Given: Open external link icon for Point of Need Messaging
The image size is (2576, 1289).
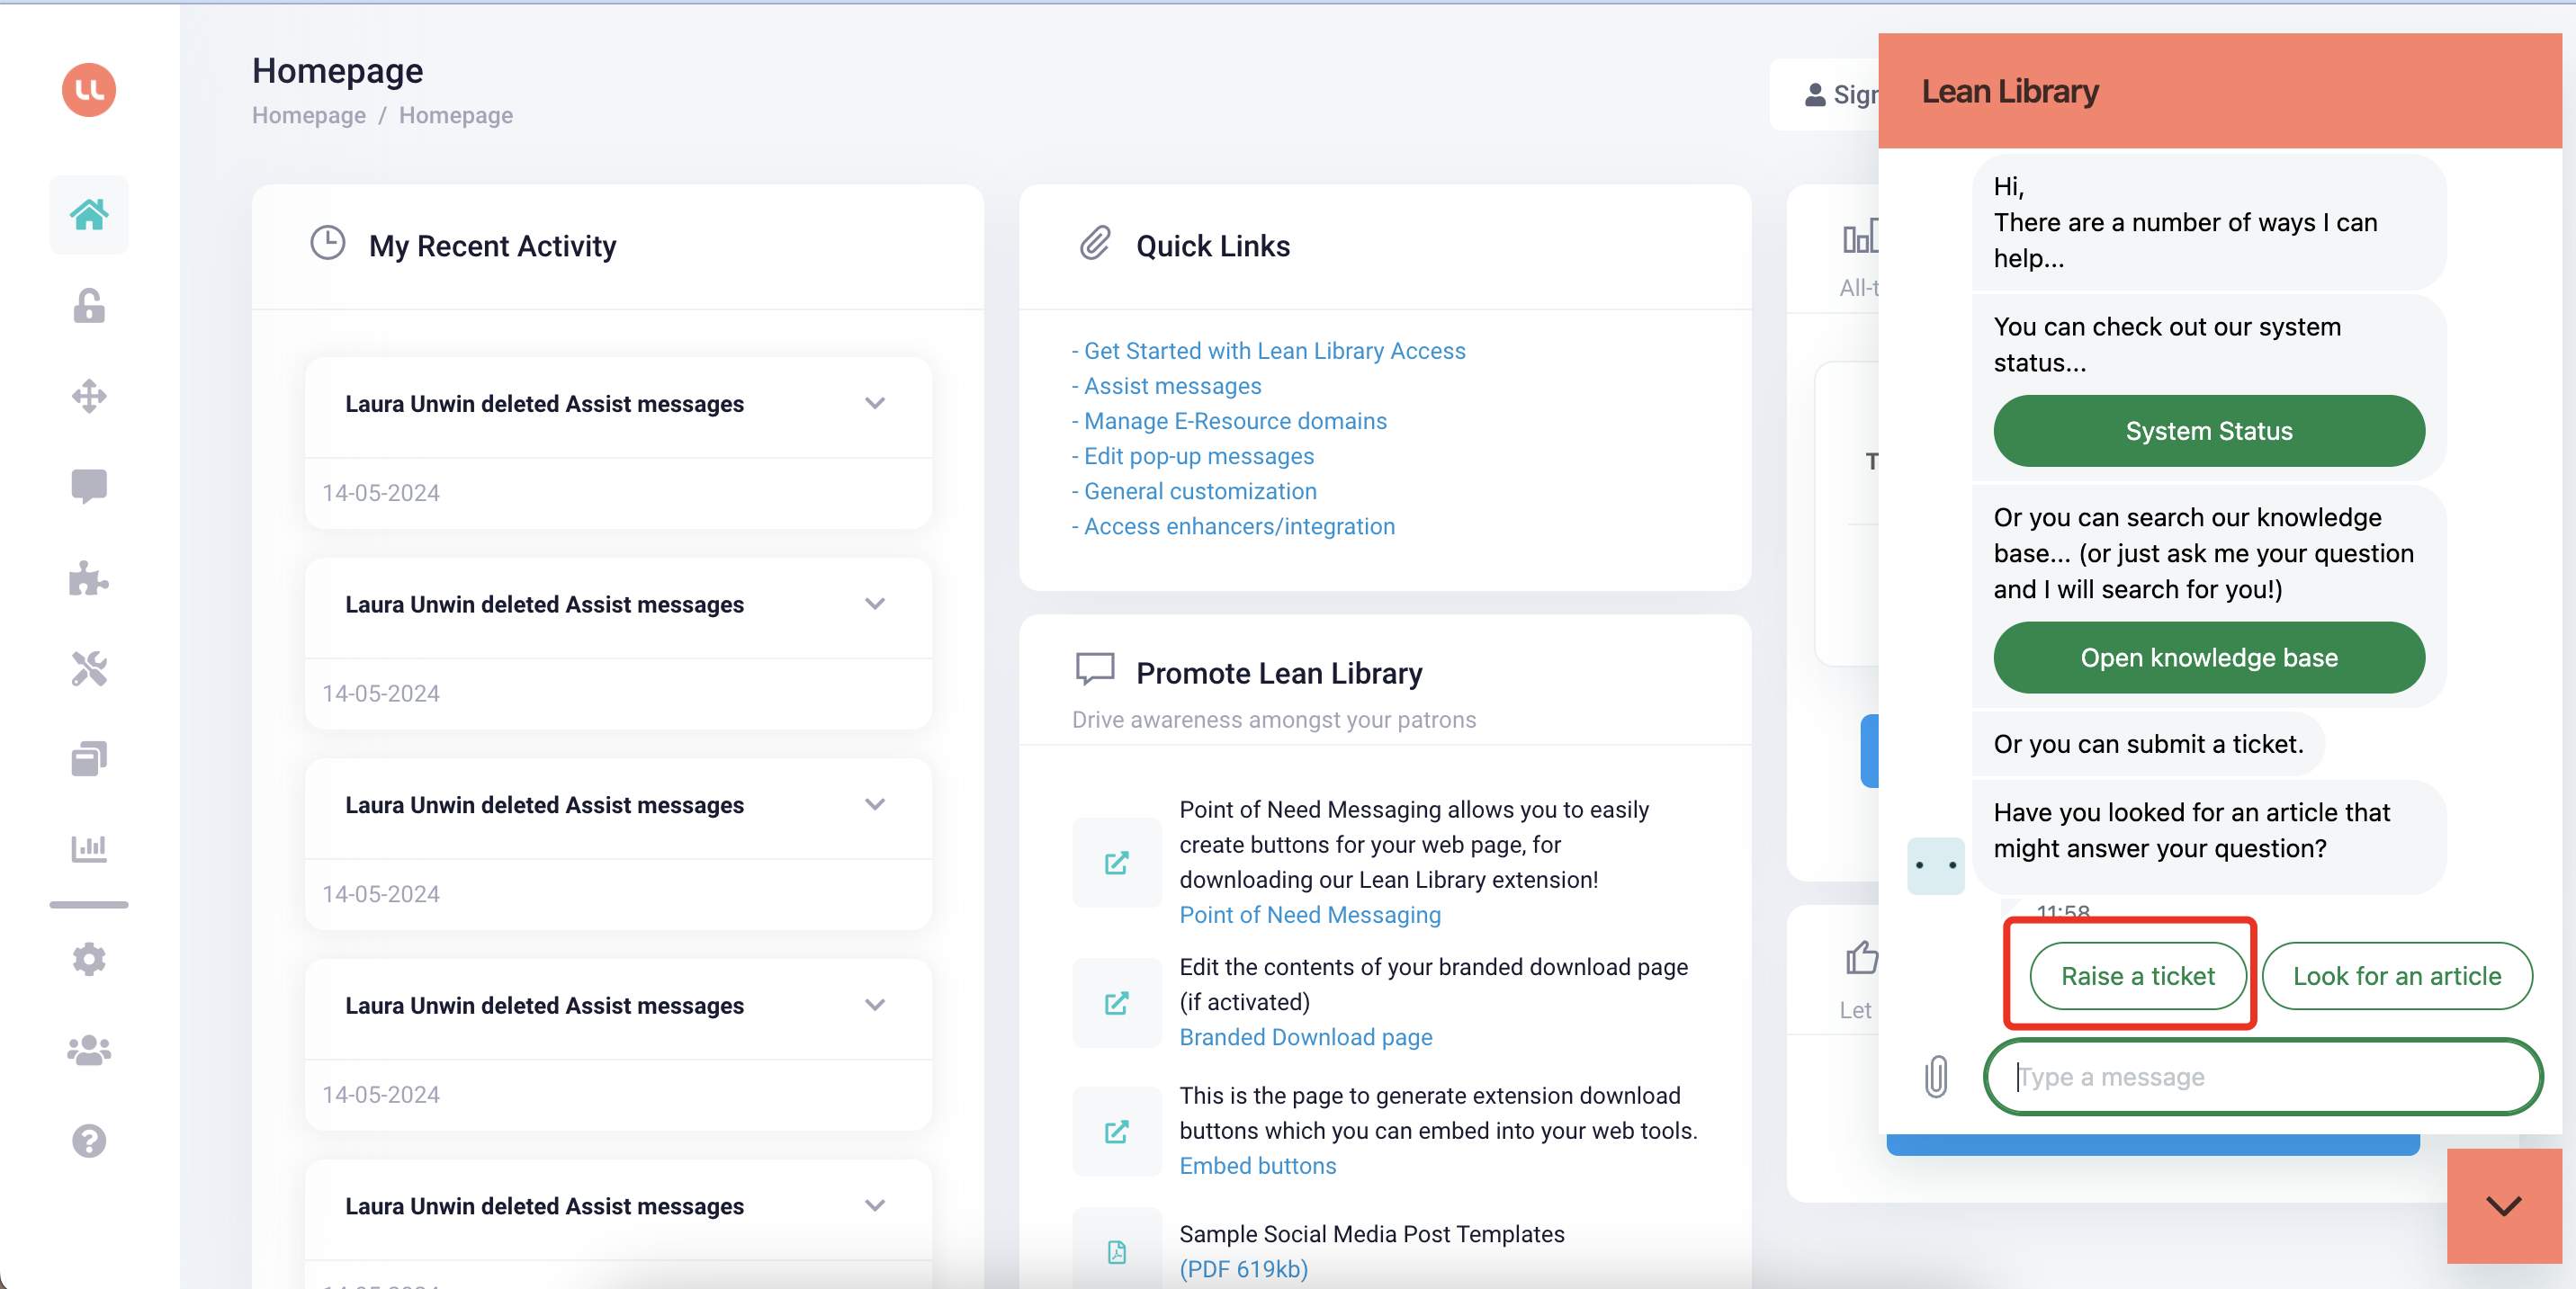Looking at the screenshot, I should [x=1117, y=863].
